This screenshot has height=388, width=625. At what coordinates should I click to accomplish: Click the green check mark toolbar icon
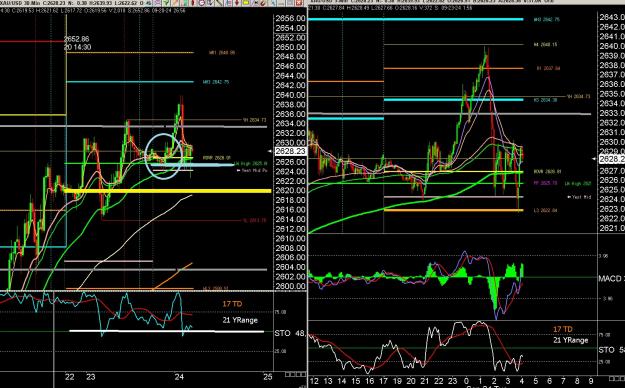coord(166,2)
